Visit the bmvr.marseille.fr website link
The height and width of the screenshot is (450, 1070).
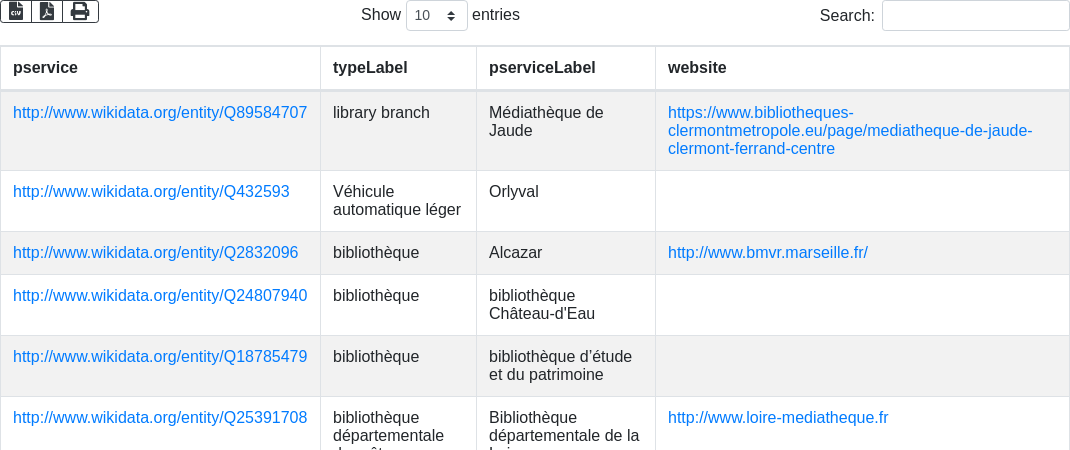(767, 253)
